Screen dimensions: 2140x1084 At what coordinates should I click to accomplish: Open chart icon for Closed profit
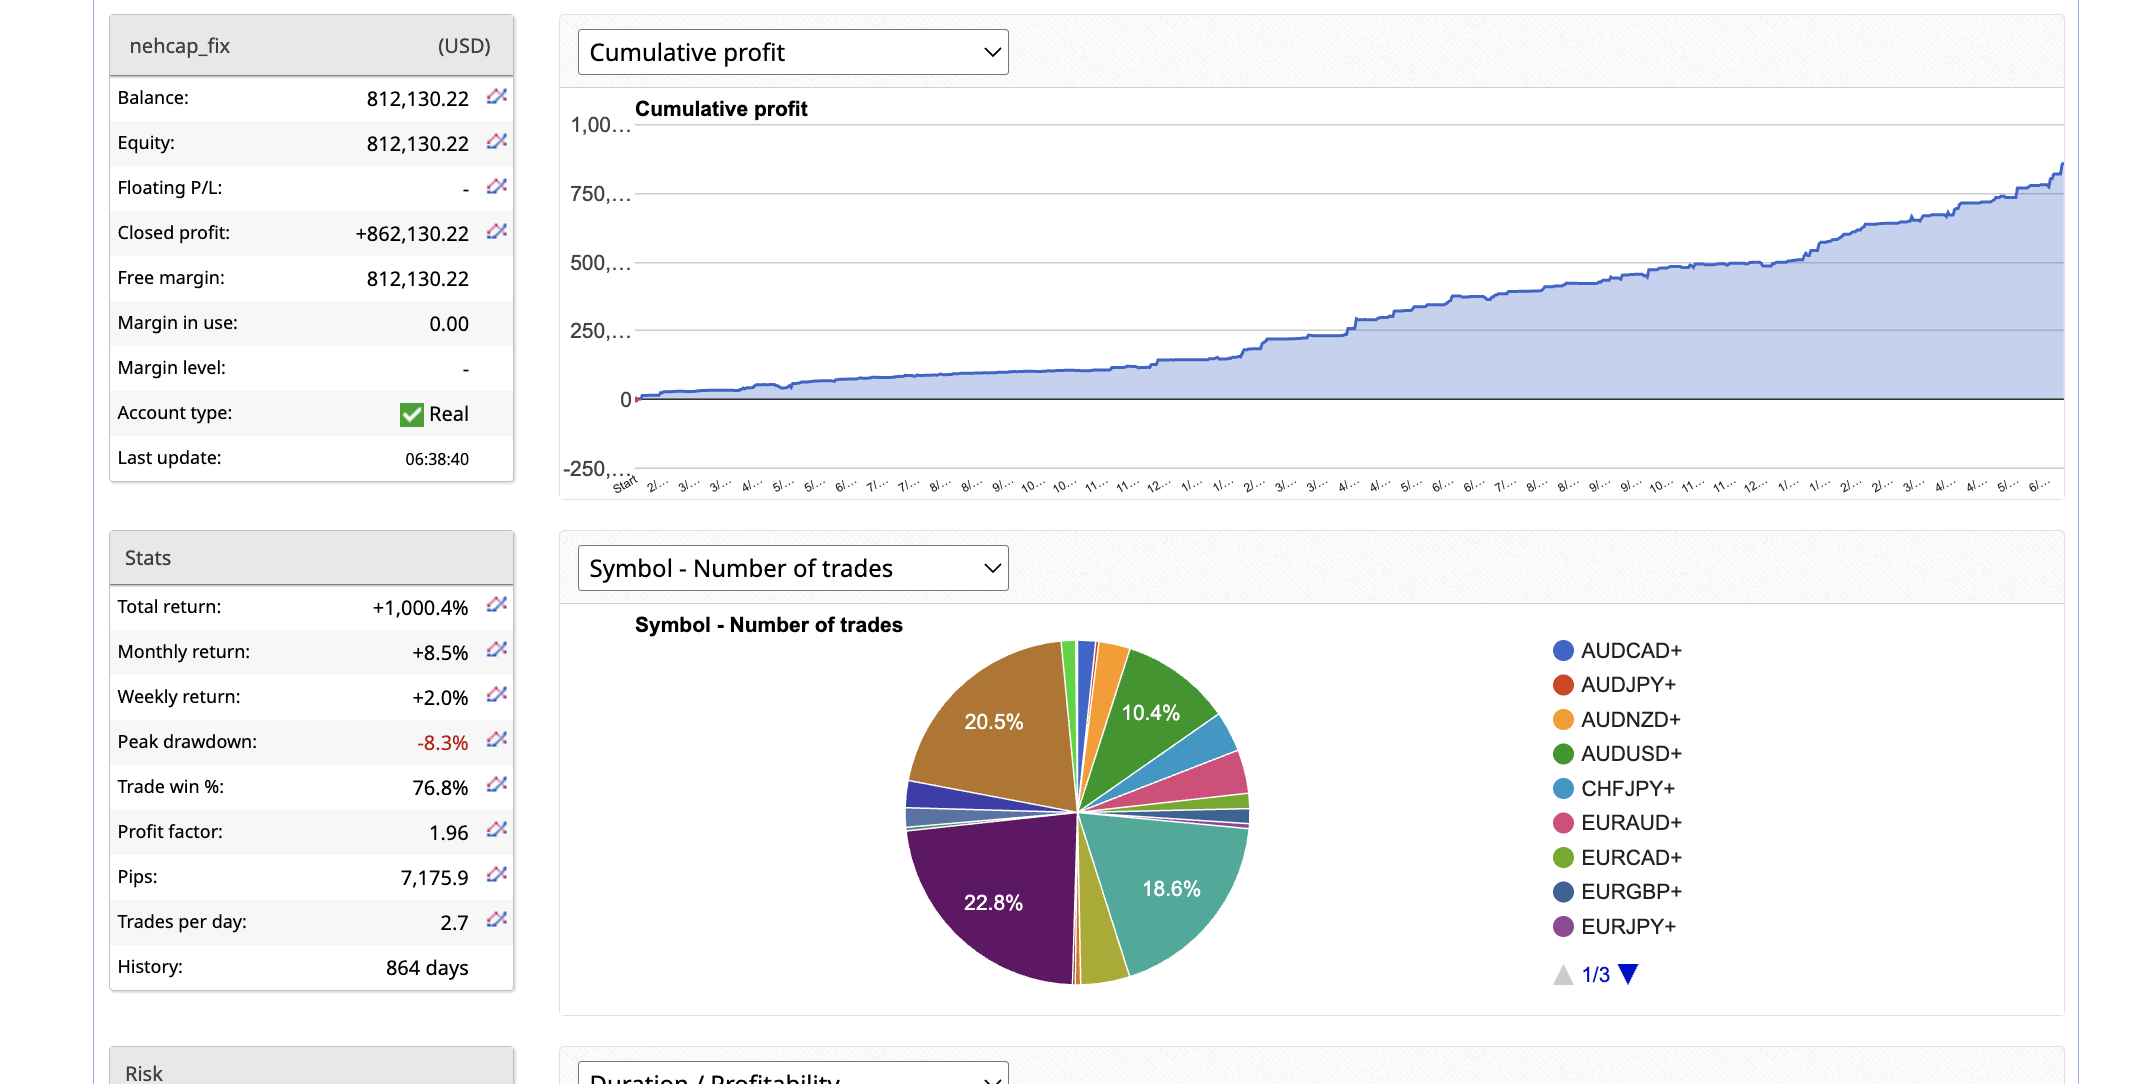[497, 232]
